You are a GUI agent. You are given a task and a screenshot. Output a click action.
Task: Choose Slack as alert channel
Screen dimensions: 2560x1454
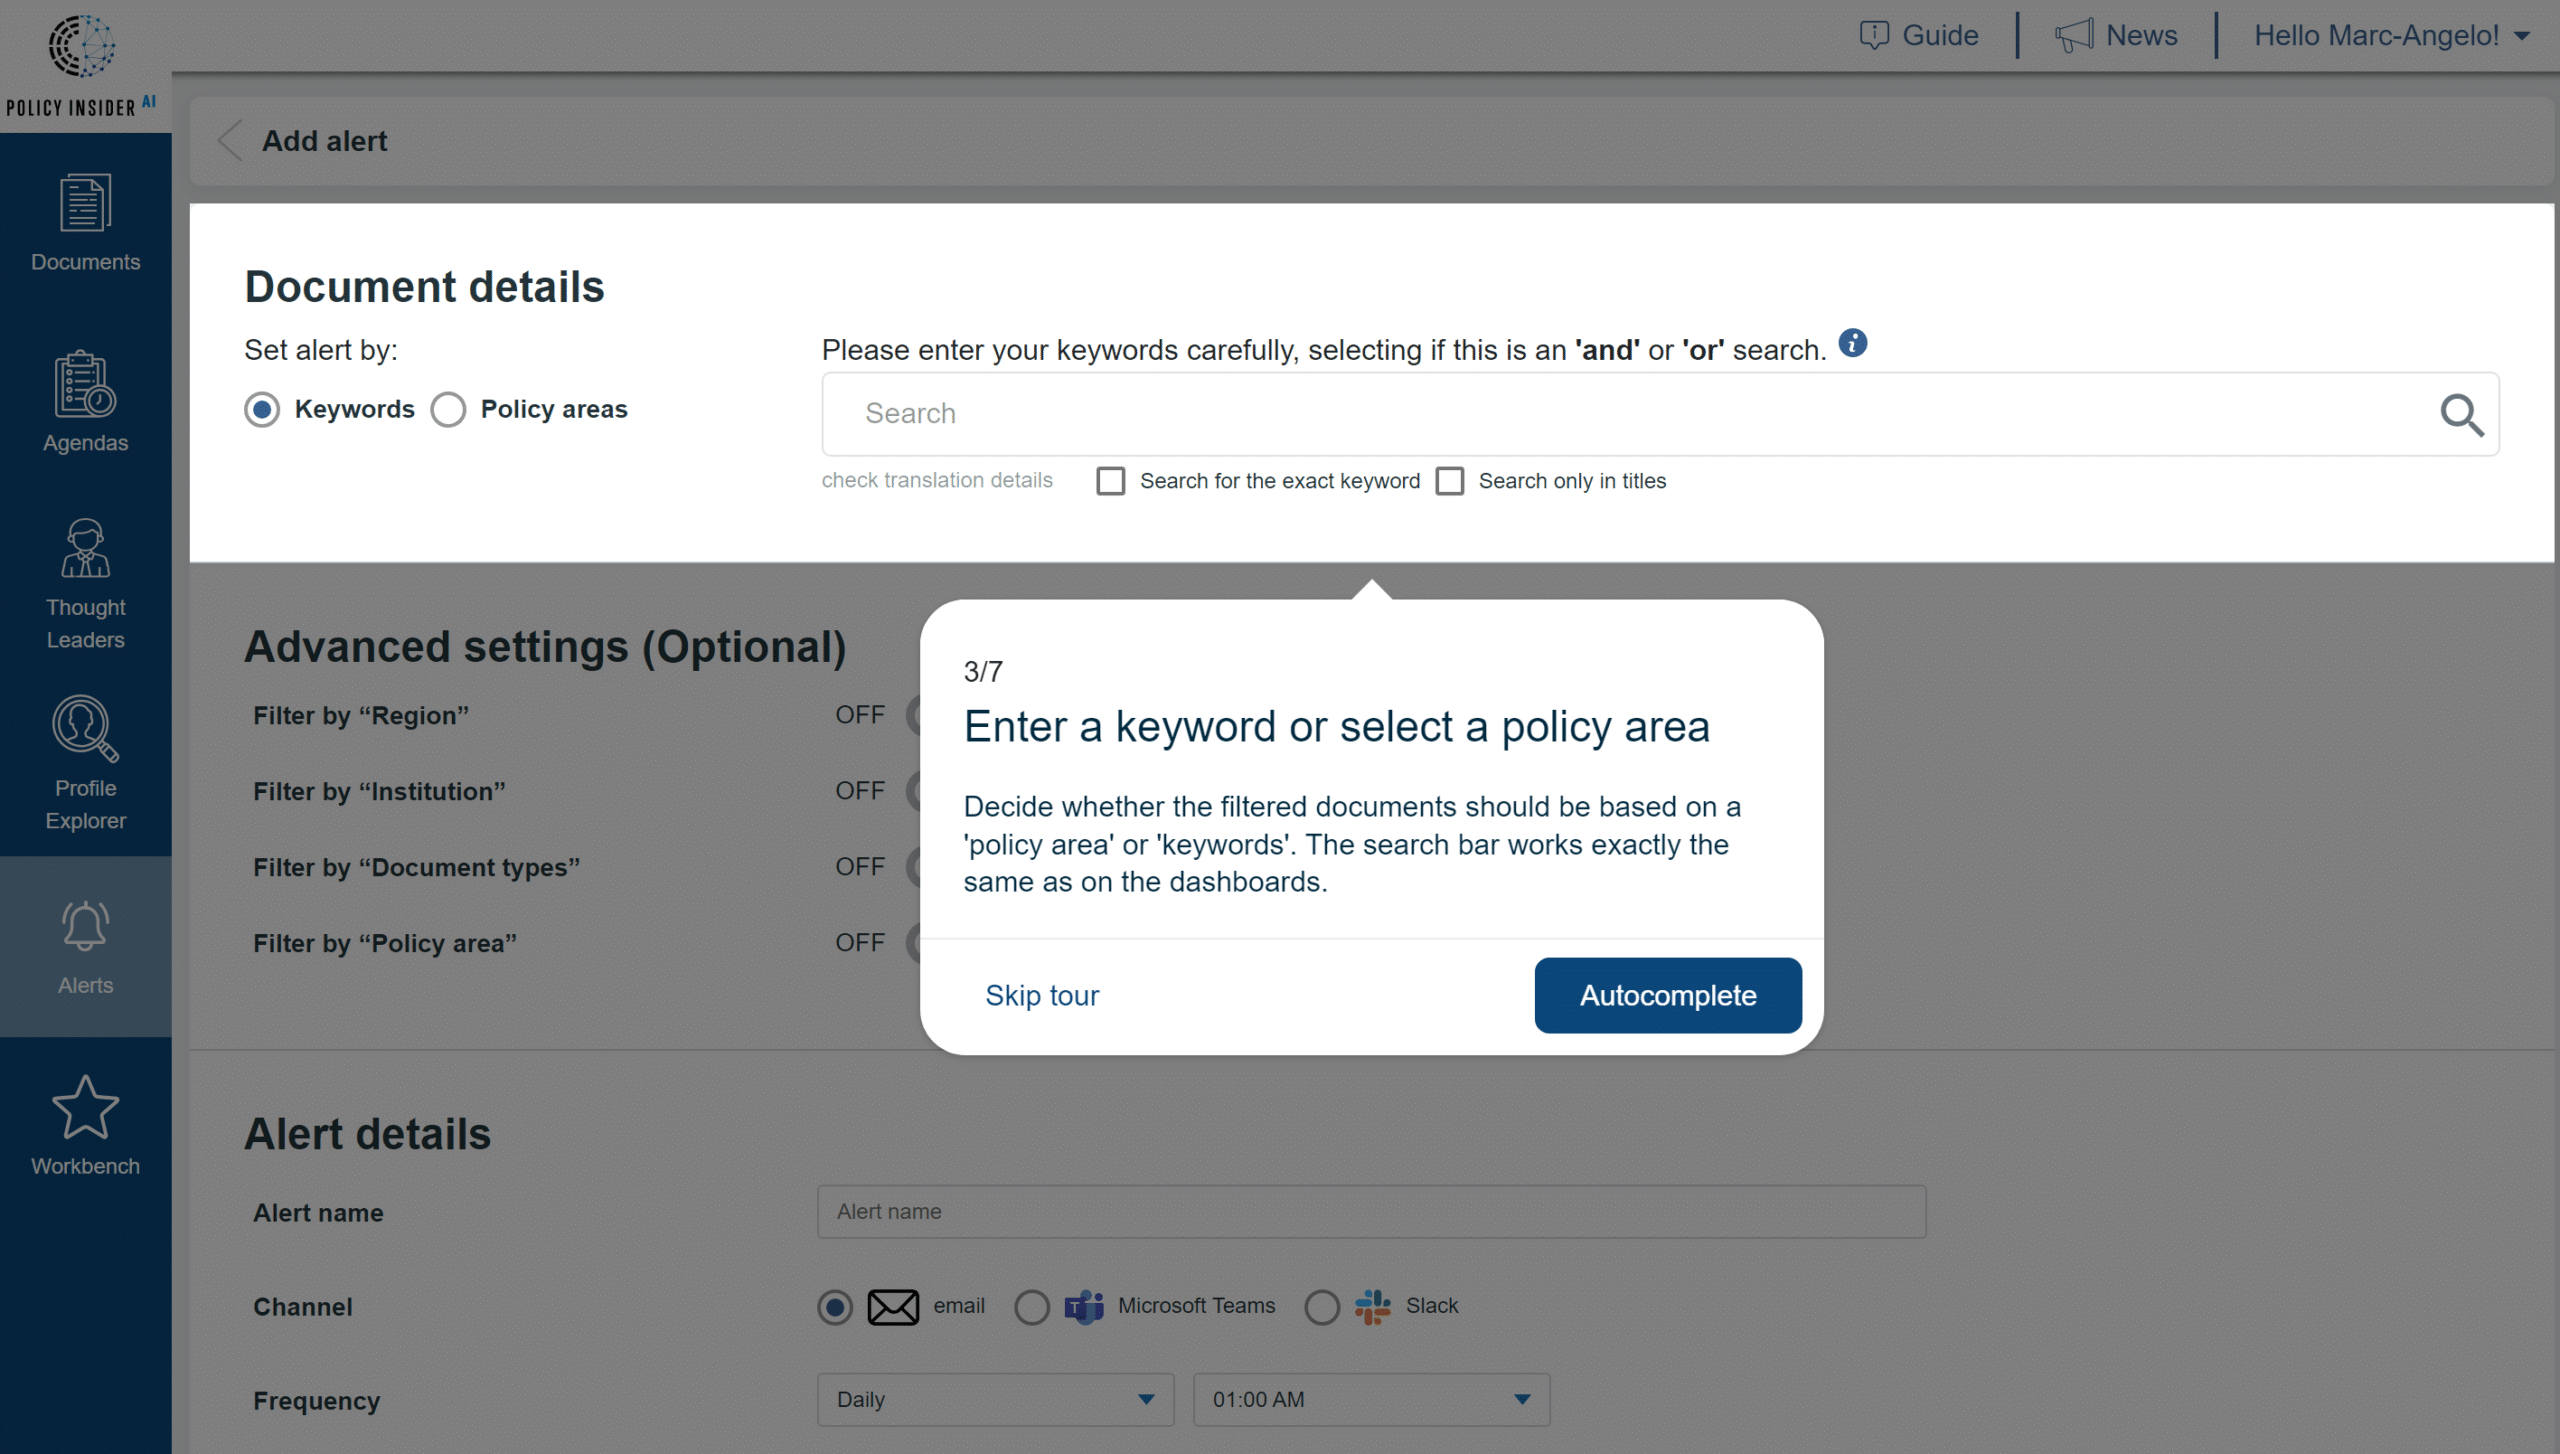coord(1322,1307)
